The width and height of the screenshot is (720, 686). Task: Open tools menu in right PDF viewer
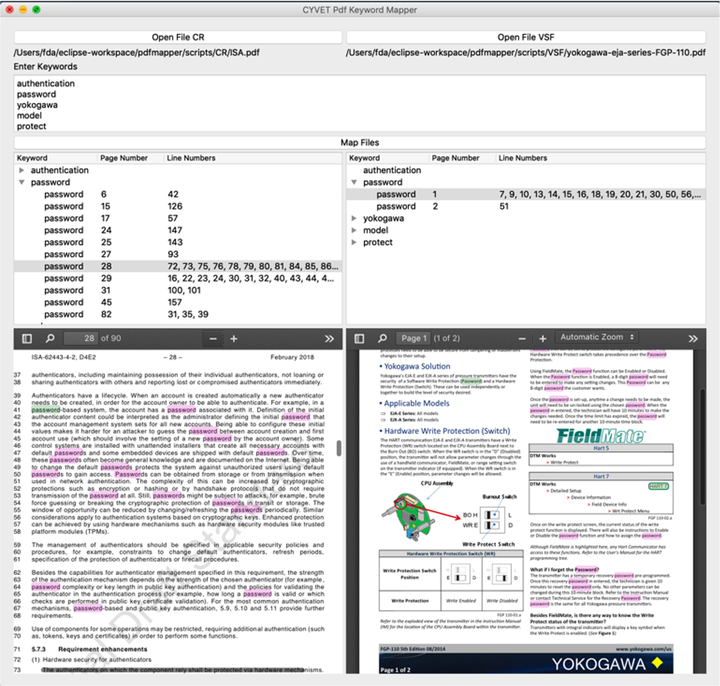pyautogui.click(x=694, y=338)
